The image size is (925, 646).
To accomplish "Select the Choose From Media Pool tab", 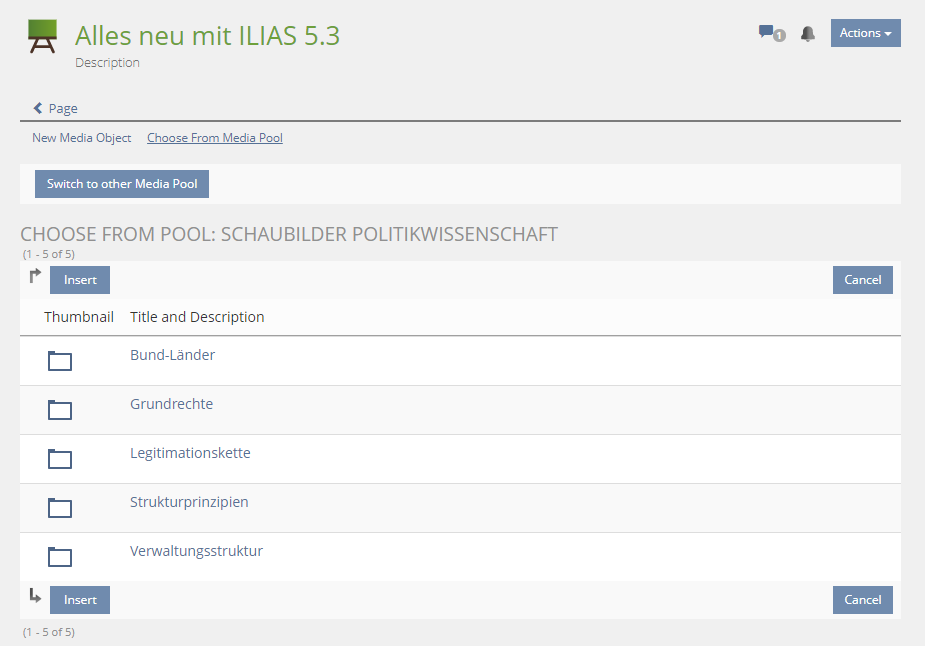I will pyautogui.click(x=214, y=138).
